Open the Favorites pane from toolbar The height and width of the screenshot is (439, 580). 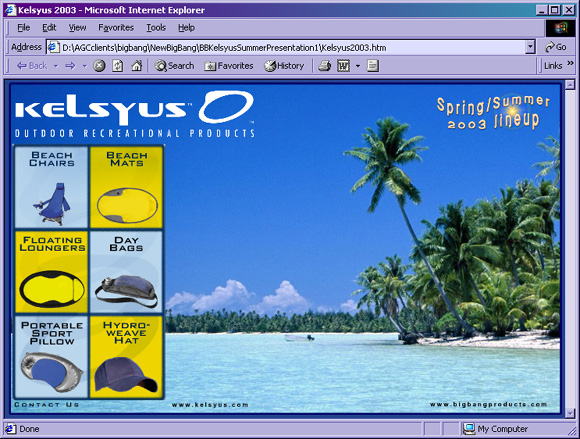pos(229,66)
